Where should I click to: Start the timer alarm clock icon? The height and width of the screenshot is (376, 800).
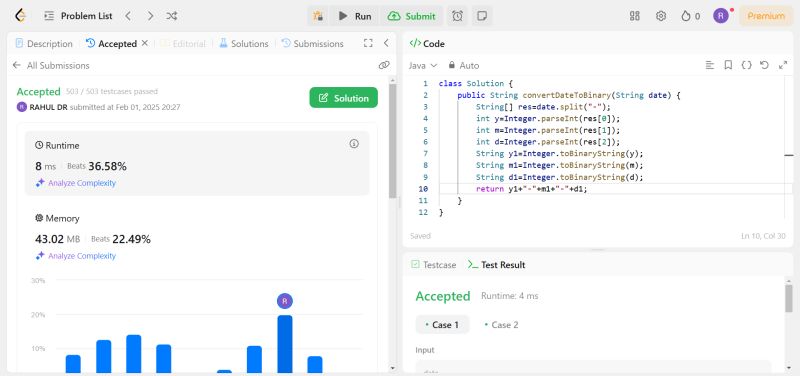457,16
